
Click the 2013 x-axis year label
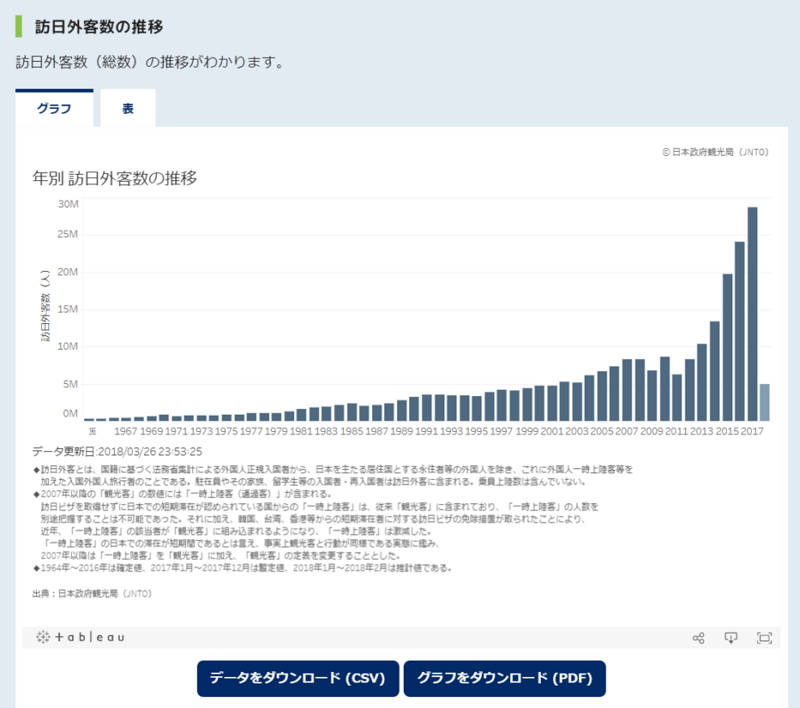tap(701, 431)
